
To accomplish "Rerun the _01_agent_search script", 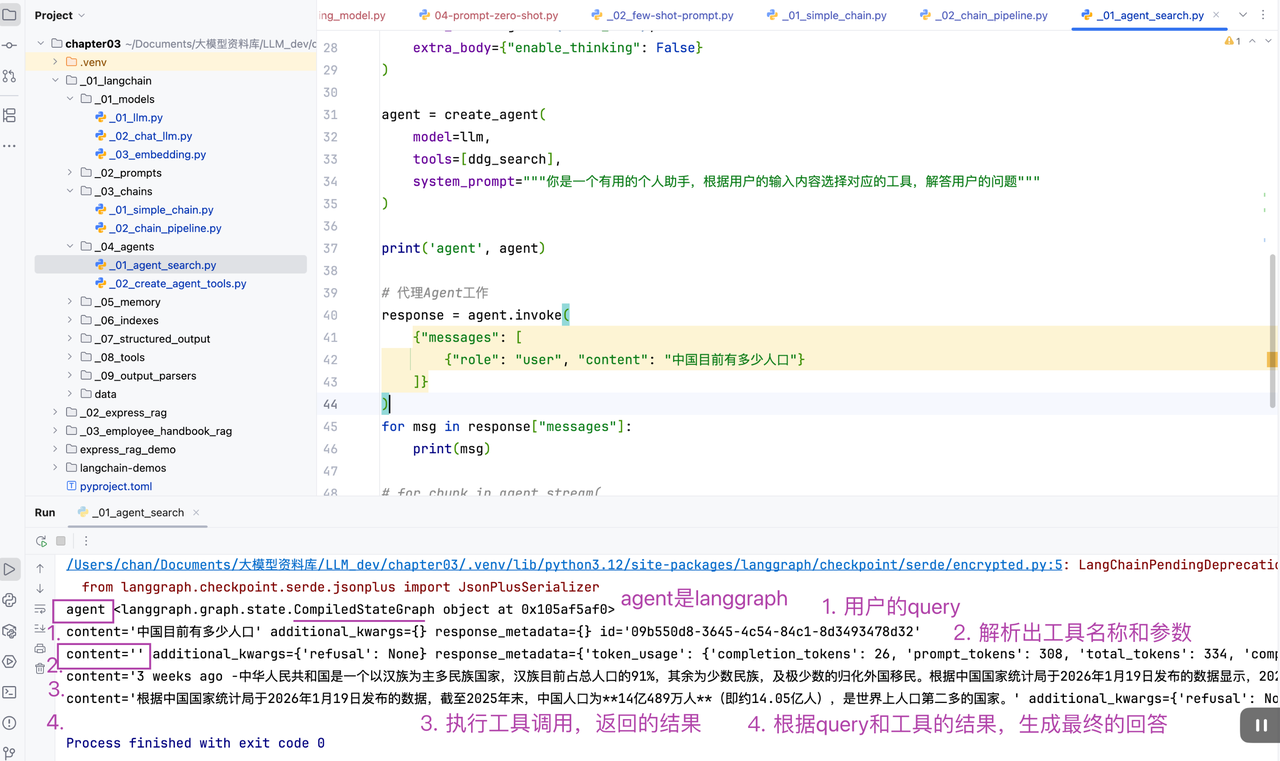I will coord(41,541).
